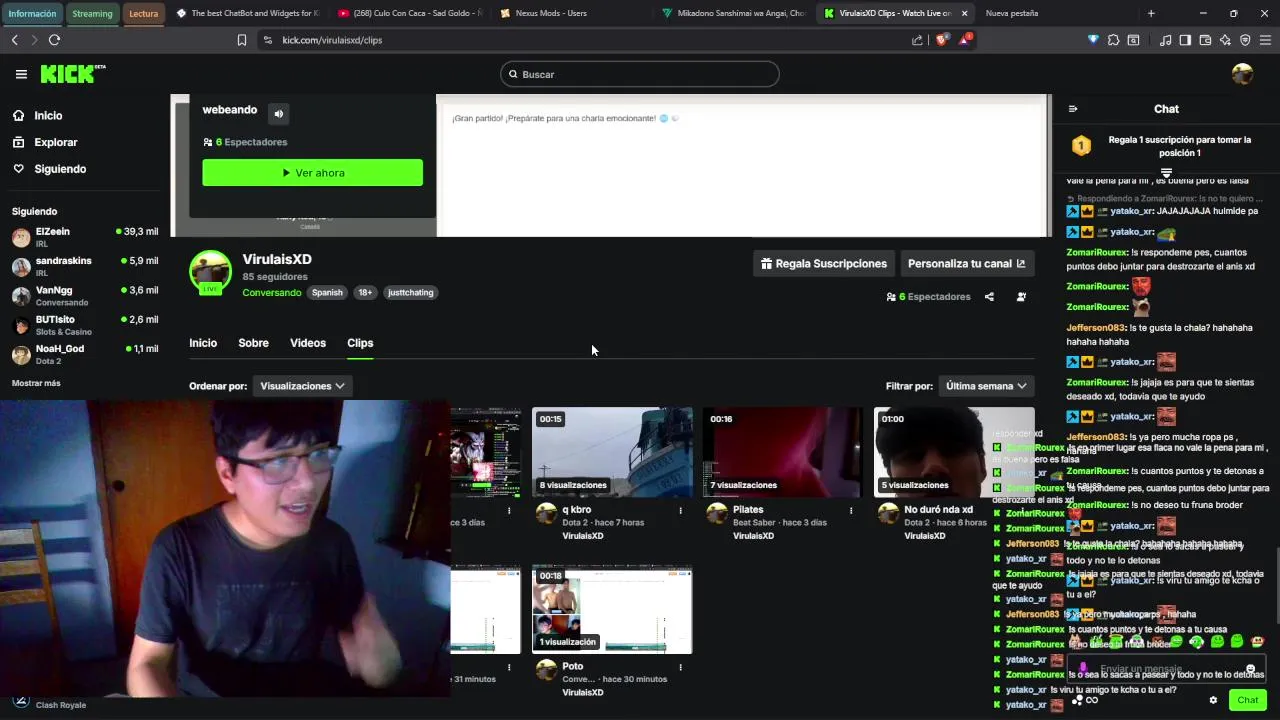This screenshot has width=1280, height=720.
Task: Mute the webeando stream preview
Action: [x=279, y=114]
